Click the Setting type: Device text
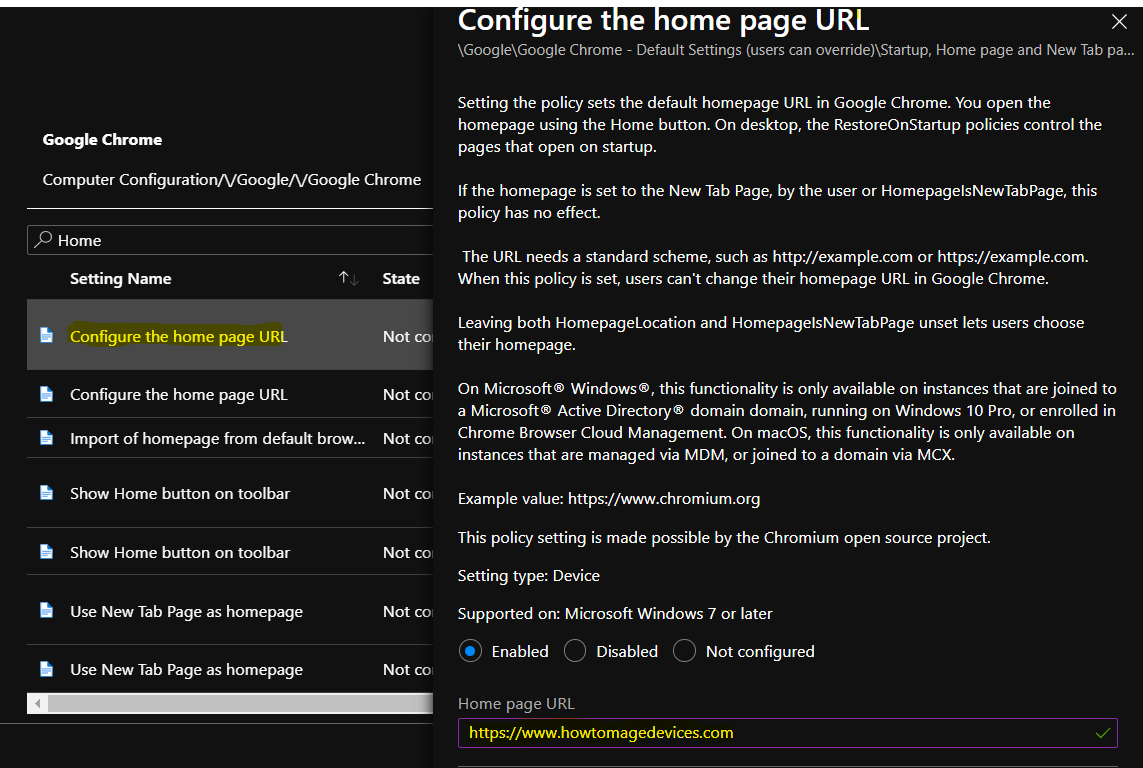1143x768 pixels. [x=528, y=575]
